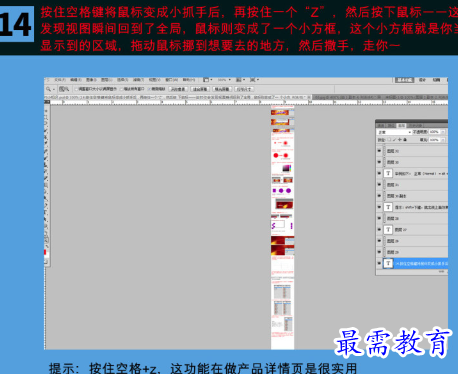Select the Move tool
The width and height of the screenshot is (458, 374).
46,111
